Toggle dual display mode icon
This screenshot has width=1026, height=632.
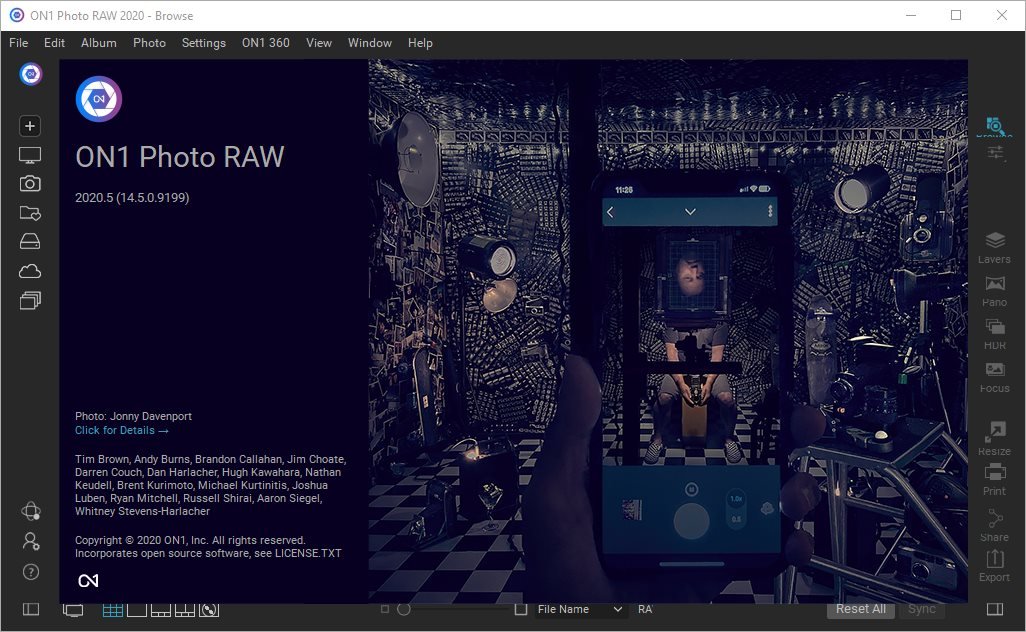pyautogui.click(x=73, y=610)
